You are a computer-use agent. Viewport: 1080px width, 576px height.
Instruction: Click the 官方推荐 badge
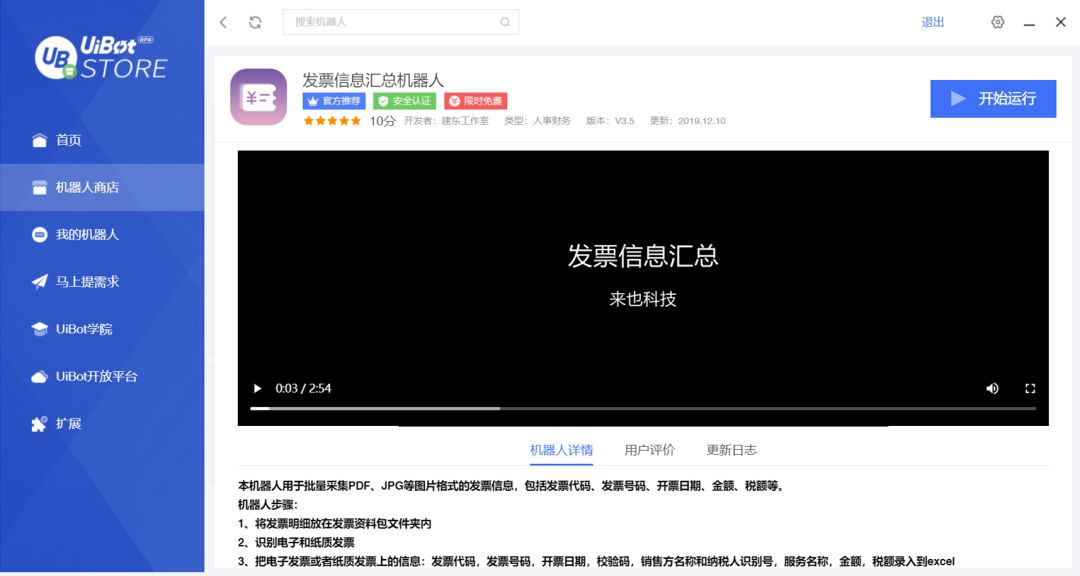point(334,101)
